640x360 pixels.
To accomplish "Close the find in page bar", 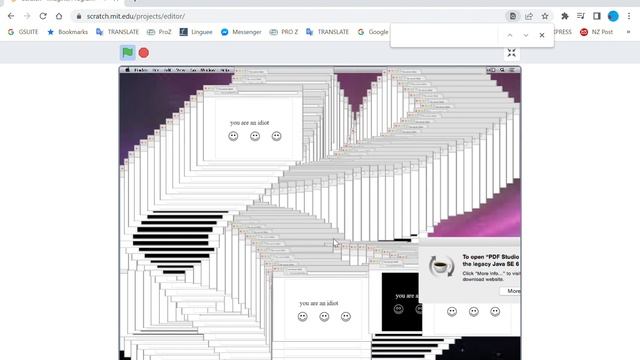I will (542, 36).
